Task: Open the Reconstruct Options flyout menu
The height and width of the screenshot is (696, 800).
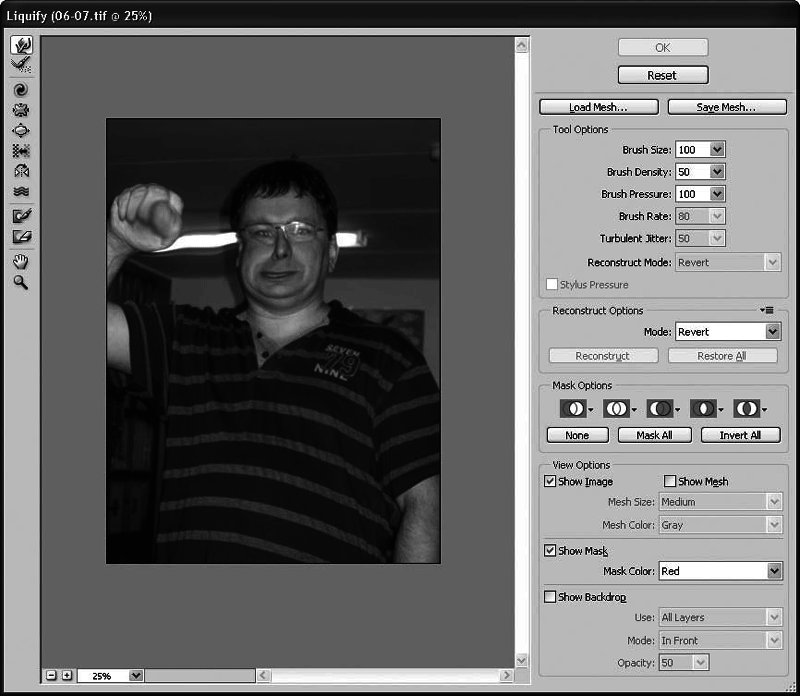Action: 767,310
